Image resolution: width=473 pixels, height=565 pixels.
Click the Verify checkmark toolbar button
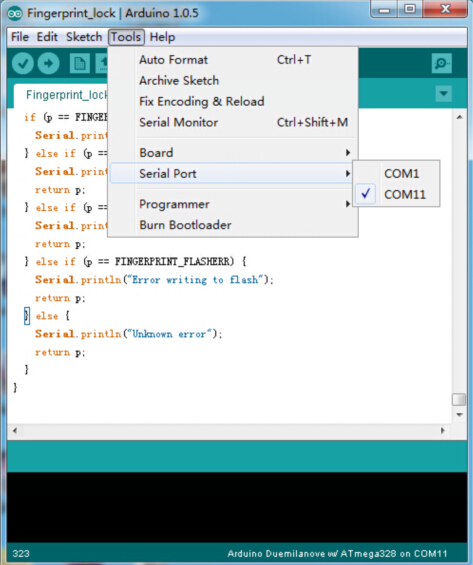(x=23, y=63)
